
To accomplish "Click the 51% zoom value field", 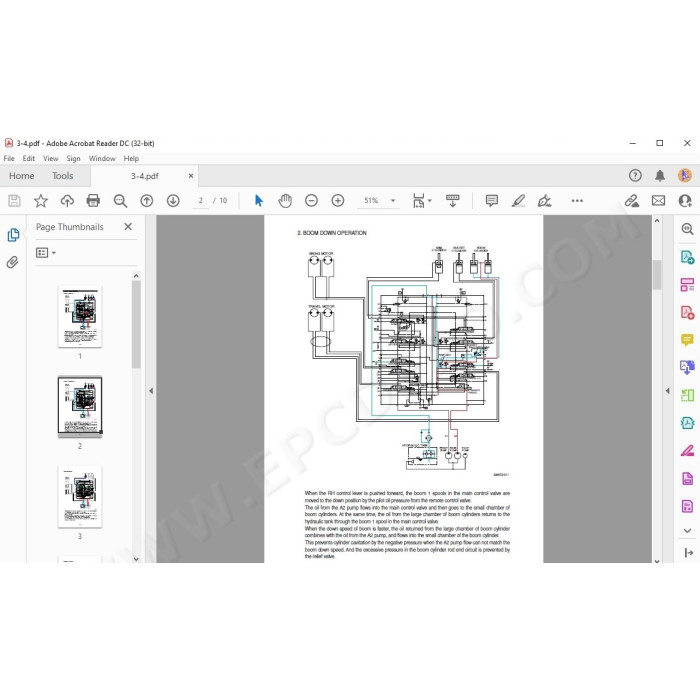I will click(x=371, y=200).
